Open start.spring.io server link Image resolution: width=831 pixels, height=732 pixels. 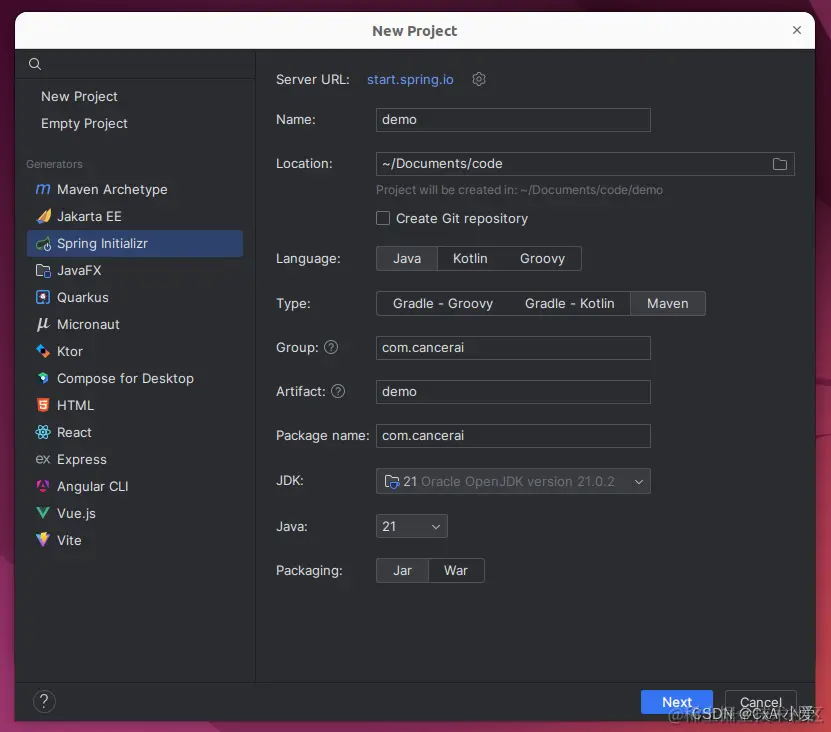[410, 80]
